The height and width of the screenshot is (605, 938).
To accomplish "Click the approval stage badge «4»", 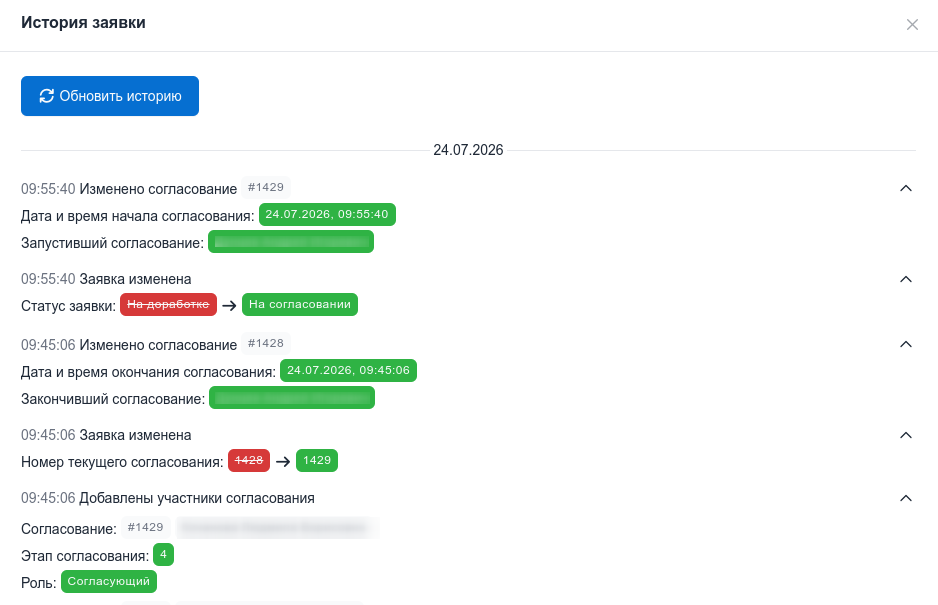I will 163,555.
